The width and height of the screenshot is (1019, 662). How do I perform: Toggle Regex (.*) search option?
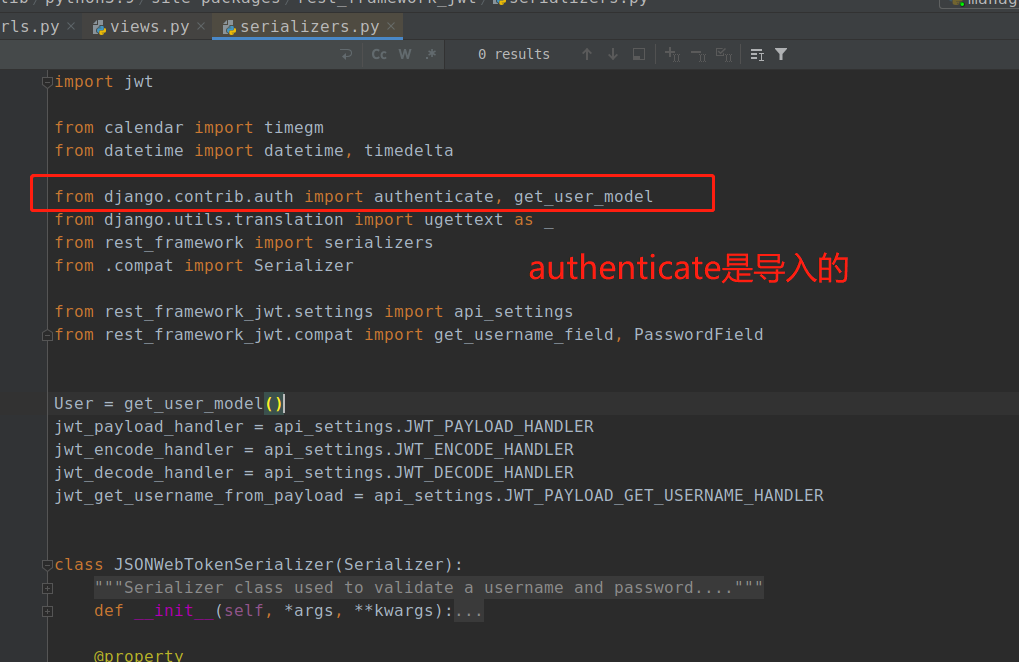[430, 55]
